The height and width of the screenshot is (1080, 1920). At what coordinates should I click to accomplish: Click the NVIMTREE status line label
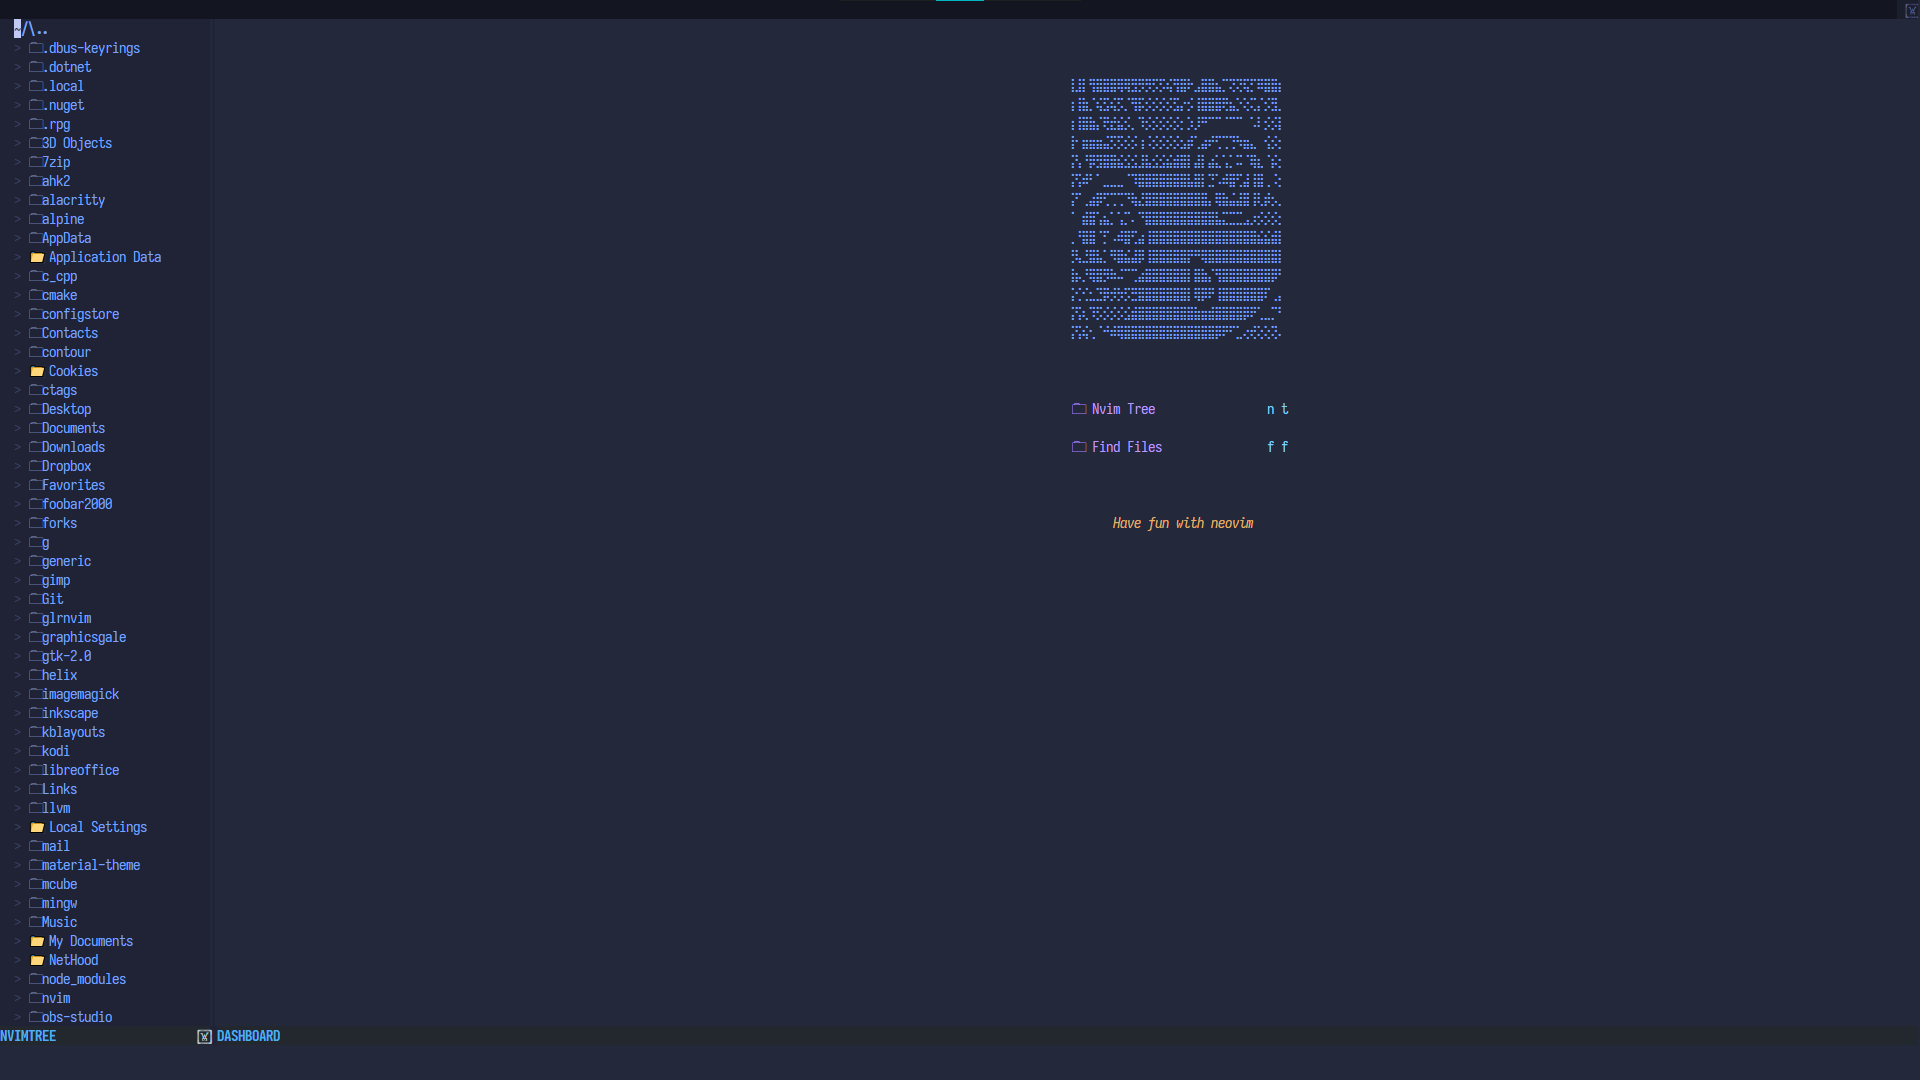click(28, 1037)
